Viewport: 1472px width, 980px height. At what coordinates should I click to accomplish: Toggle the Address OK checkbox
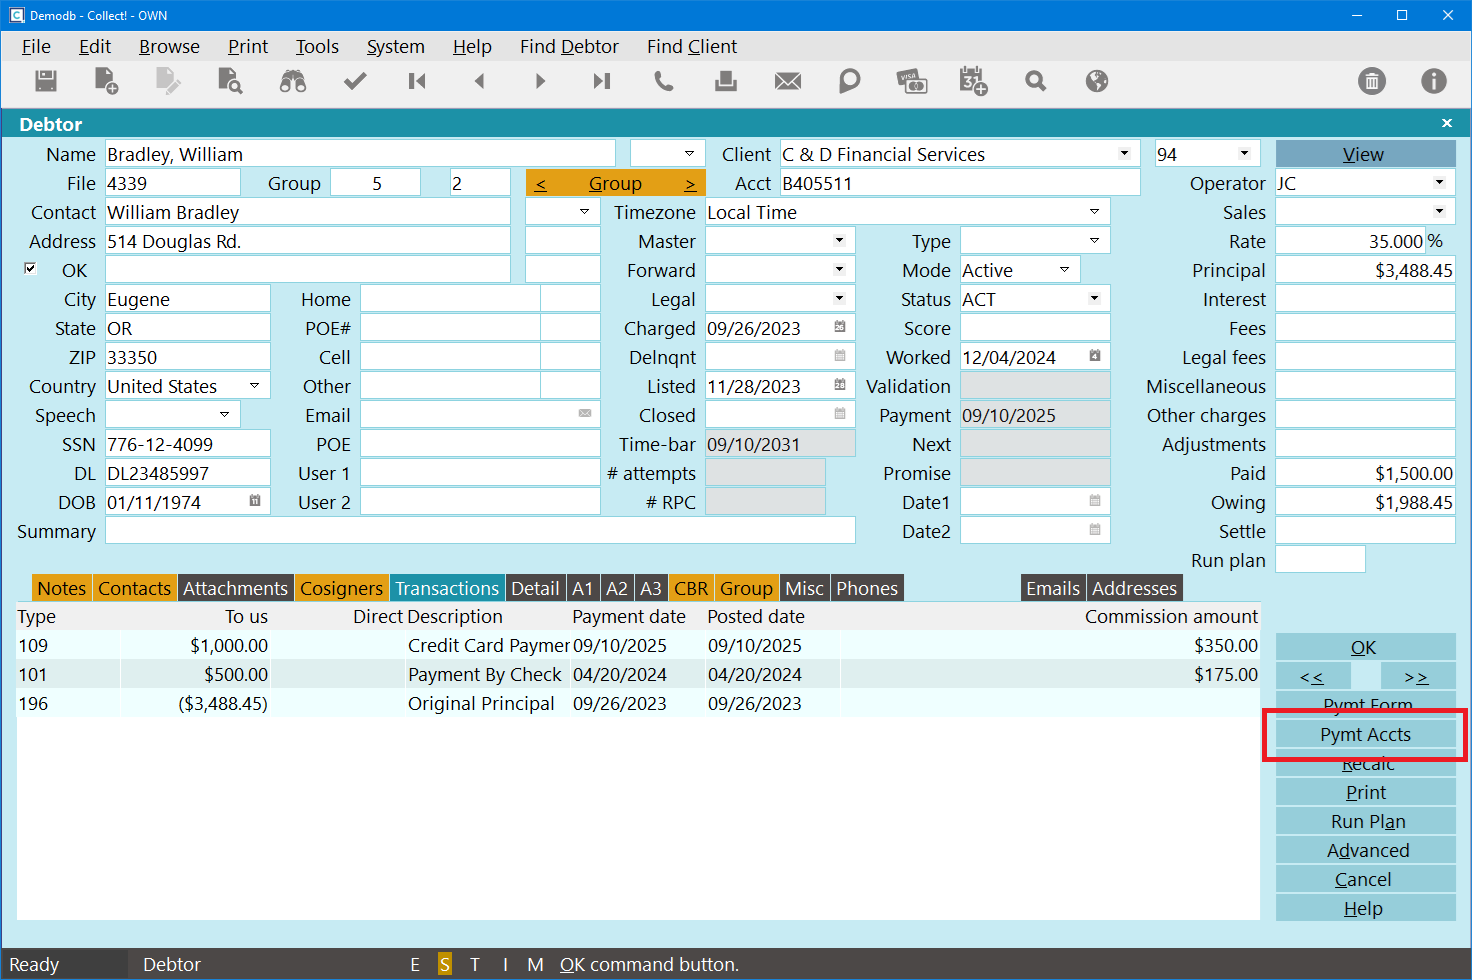tap(30, 269)
